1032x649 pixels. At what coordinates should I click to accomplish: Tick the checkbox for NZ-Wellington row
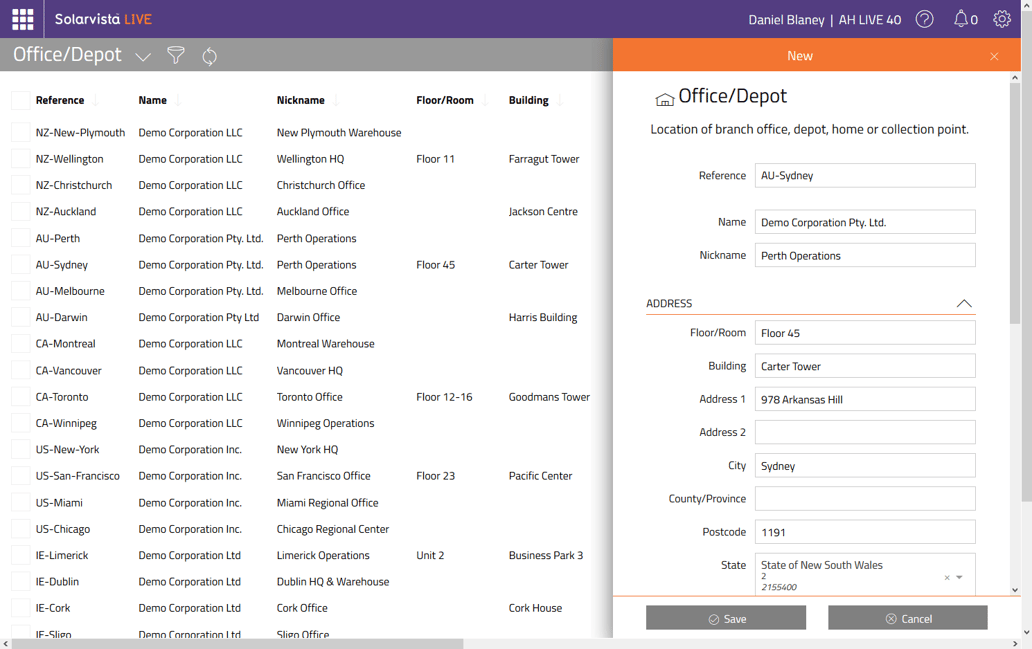click(x=20, y=159)
